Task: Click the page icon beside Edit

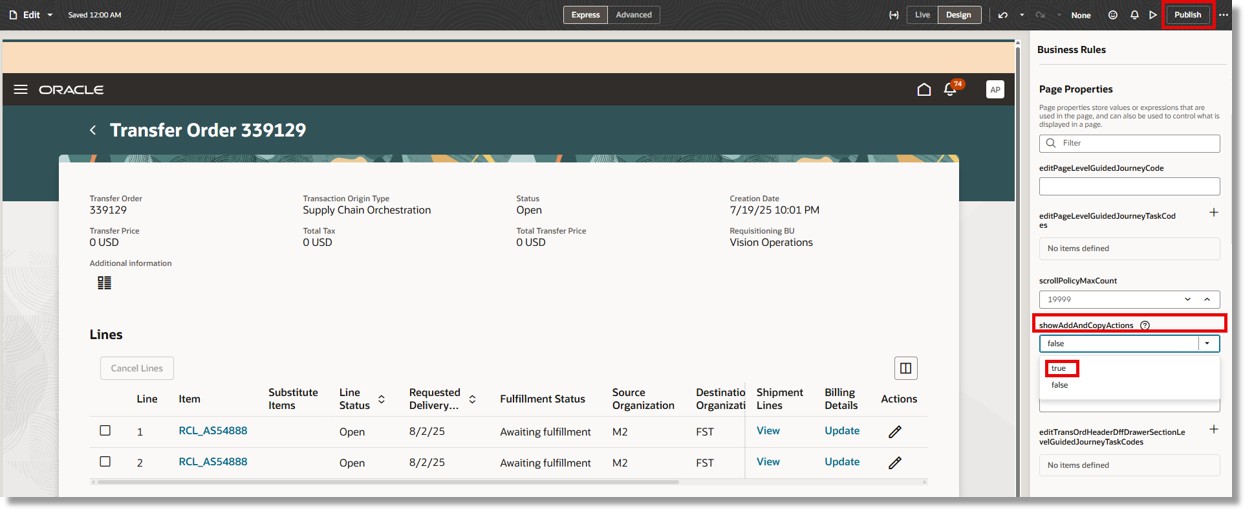Action: pyautogui.click(x=13, y=15)
